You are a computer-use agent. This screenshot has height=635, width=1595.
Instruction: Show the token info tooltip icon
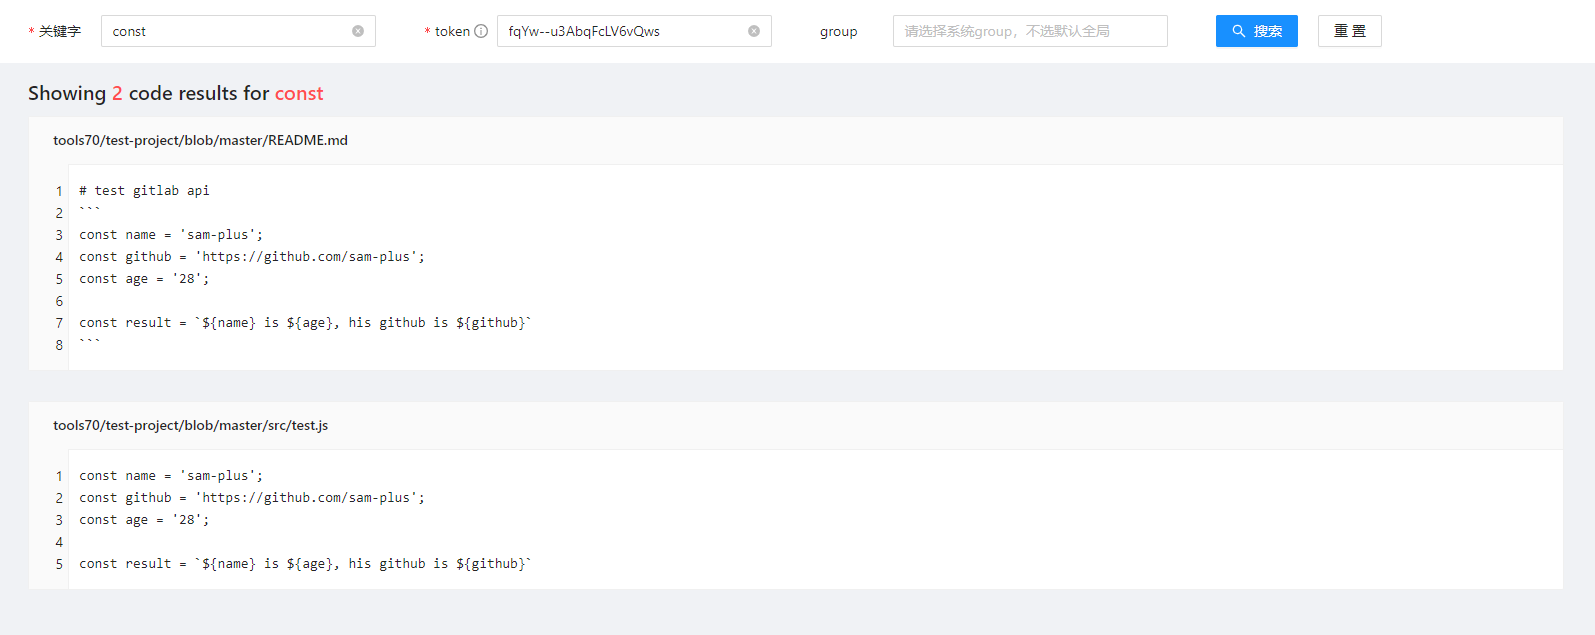pos(481,31)
